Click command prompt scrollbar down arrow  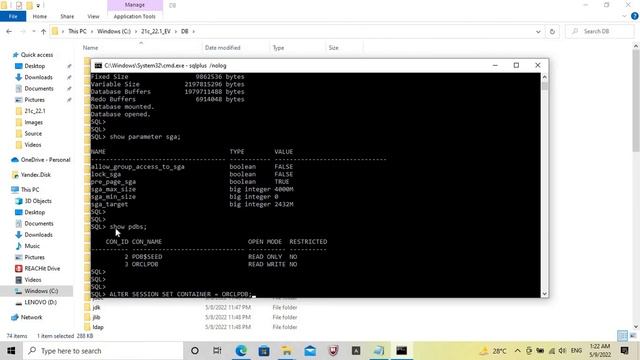(544, 294)
